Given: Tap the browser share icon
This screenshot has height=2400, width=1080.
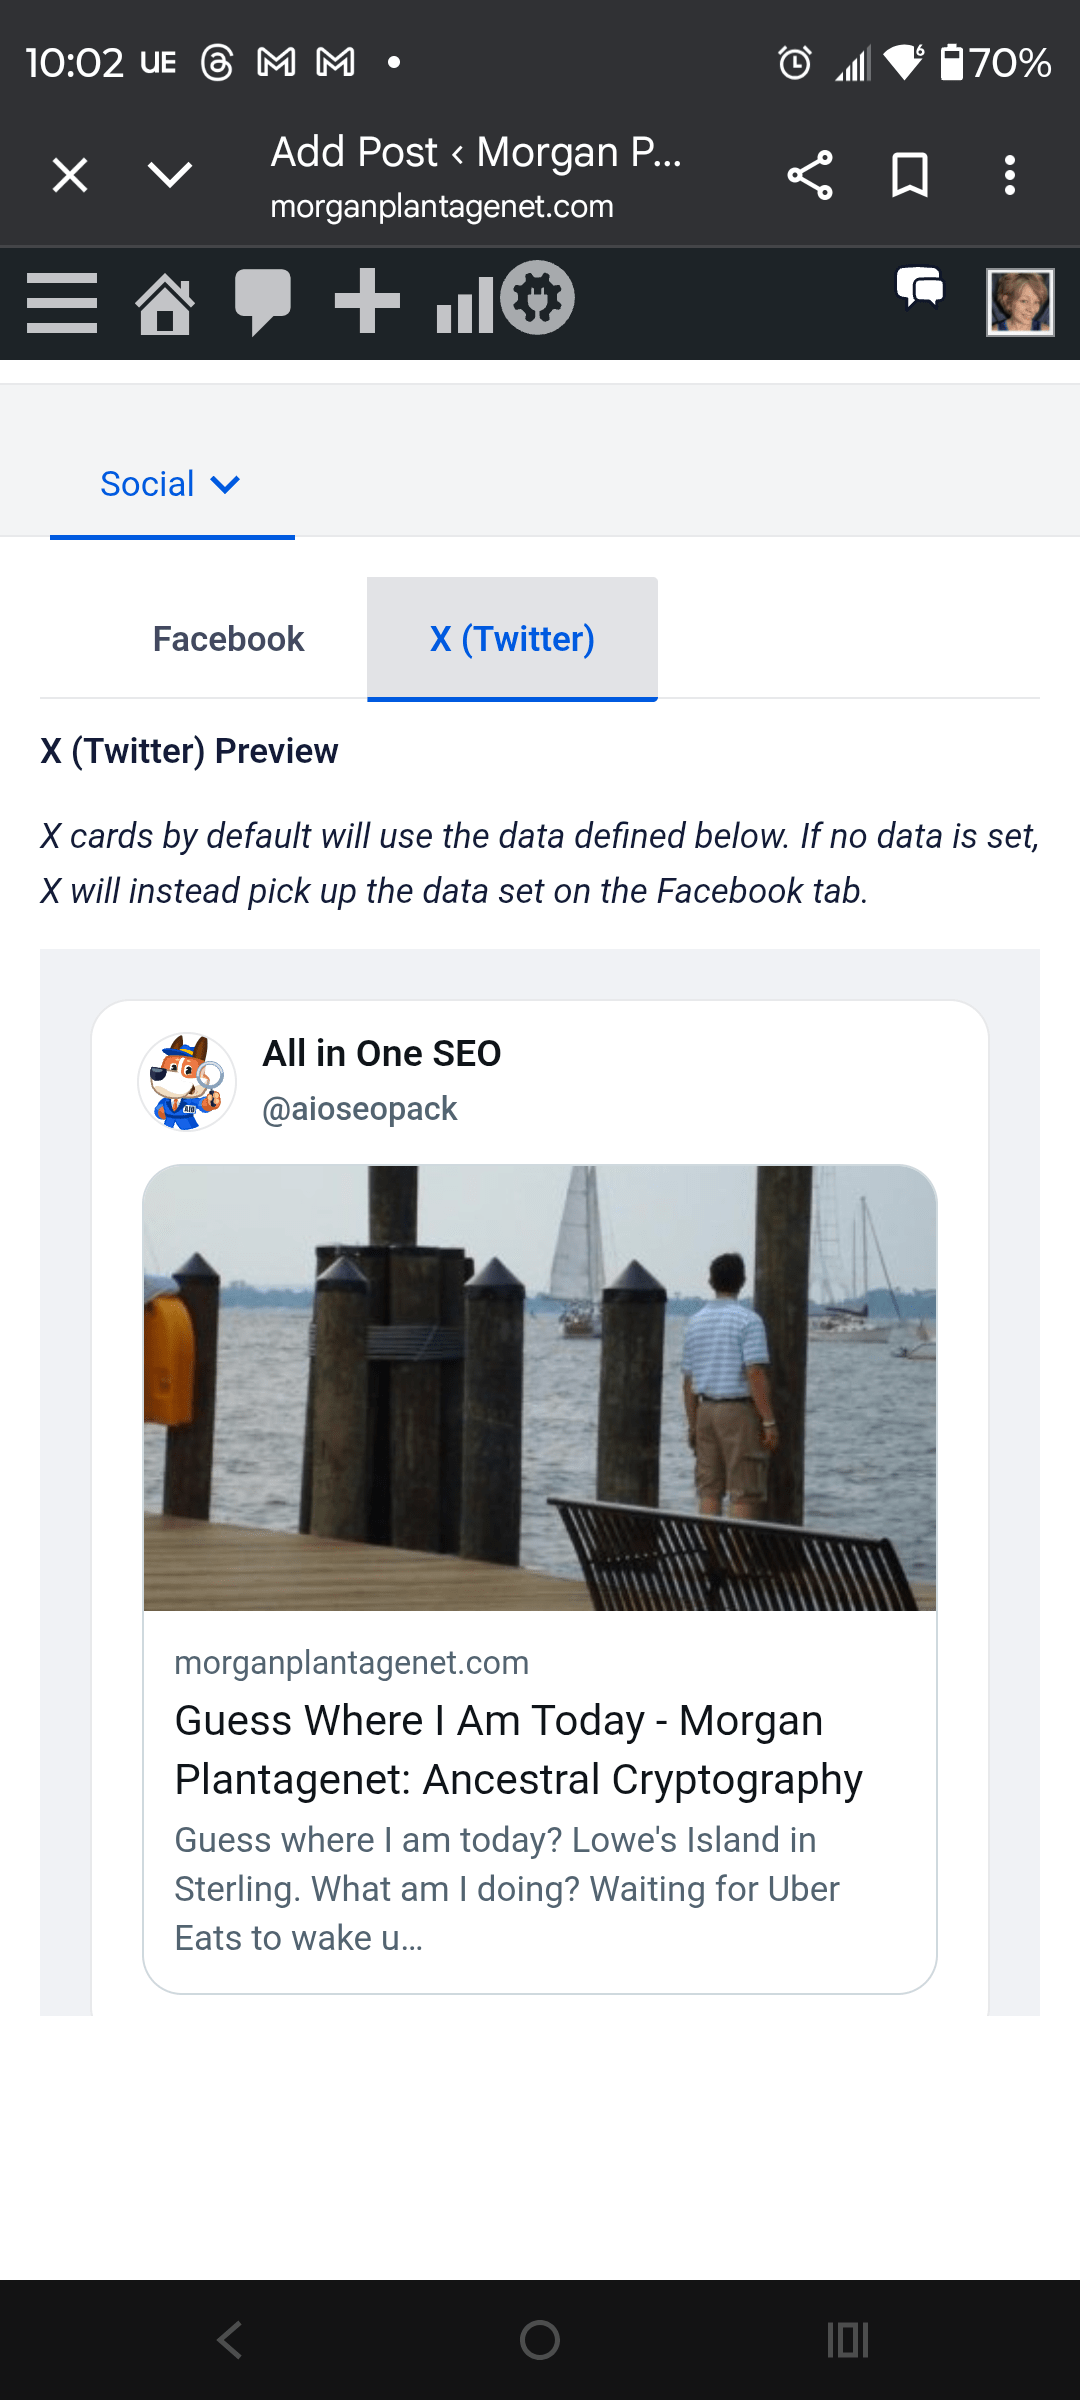Looking at the screenshot, I should coord(810,176).
